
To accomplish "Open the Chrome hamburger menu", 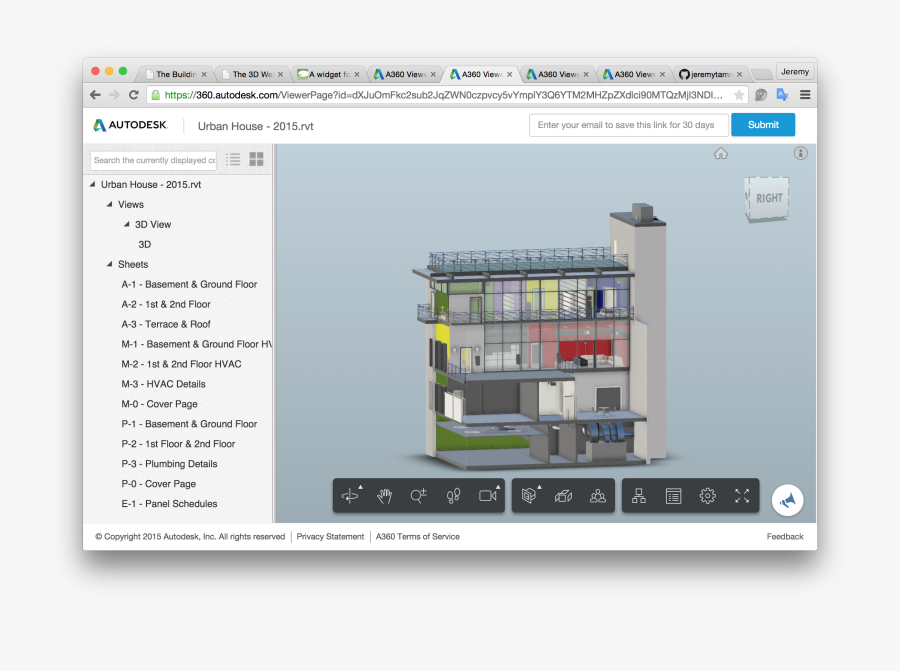I will pos(805,95).
